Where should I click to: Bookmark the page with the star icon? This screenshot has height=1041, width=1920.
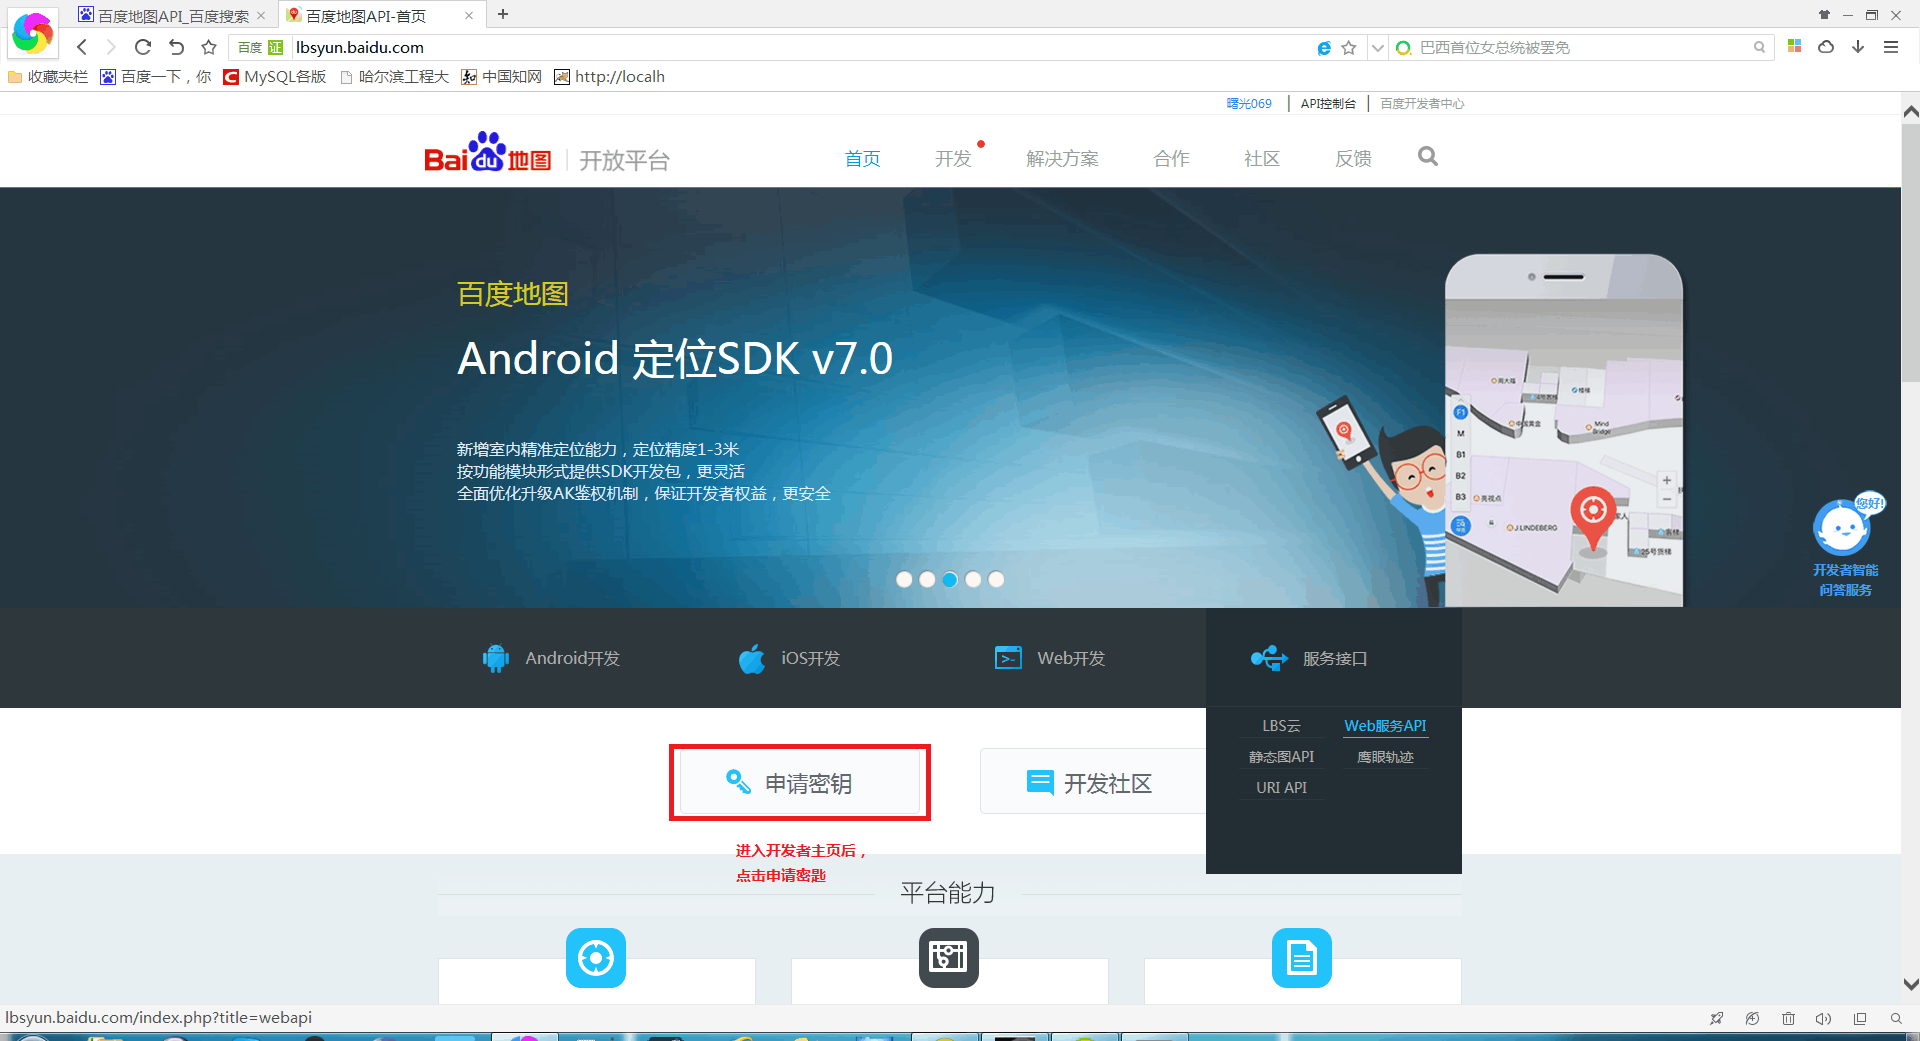(x=1347, y=47)
